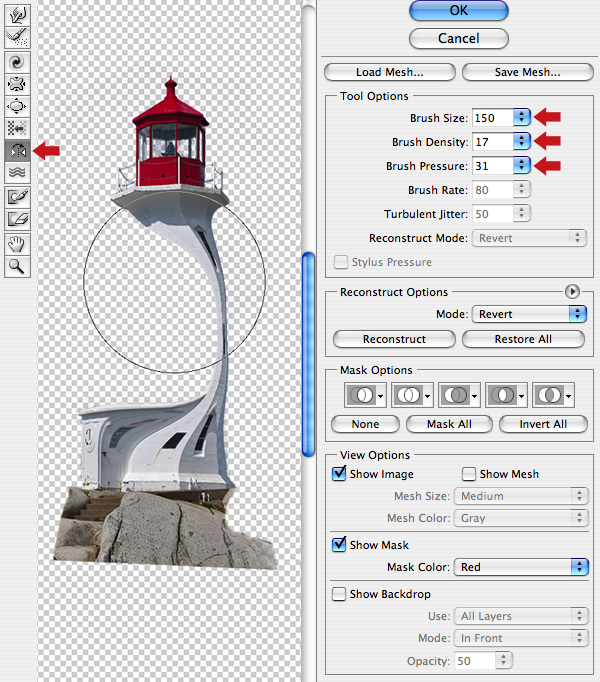Click the Add to Selection mask icon

click(412, 395)
